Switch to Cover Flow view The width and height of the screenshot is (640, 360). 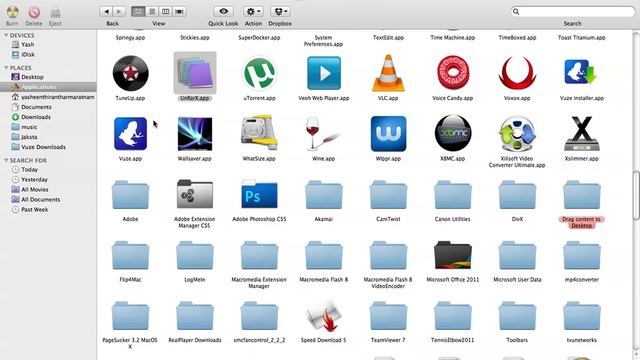tap(180, 11)
